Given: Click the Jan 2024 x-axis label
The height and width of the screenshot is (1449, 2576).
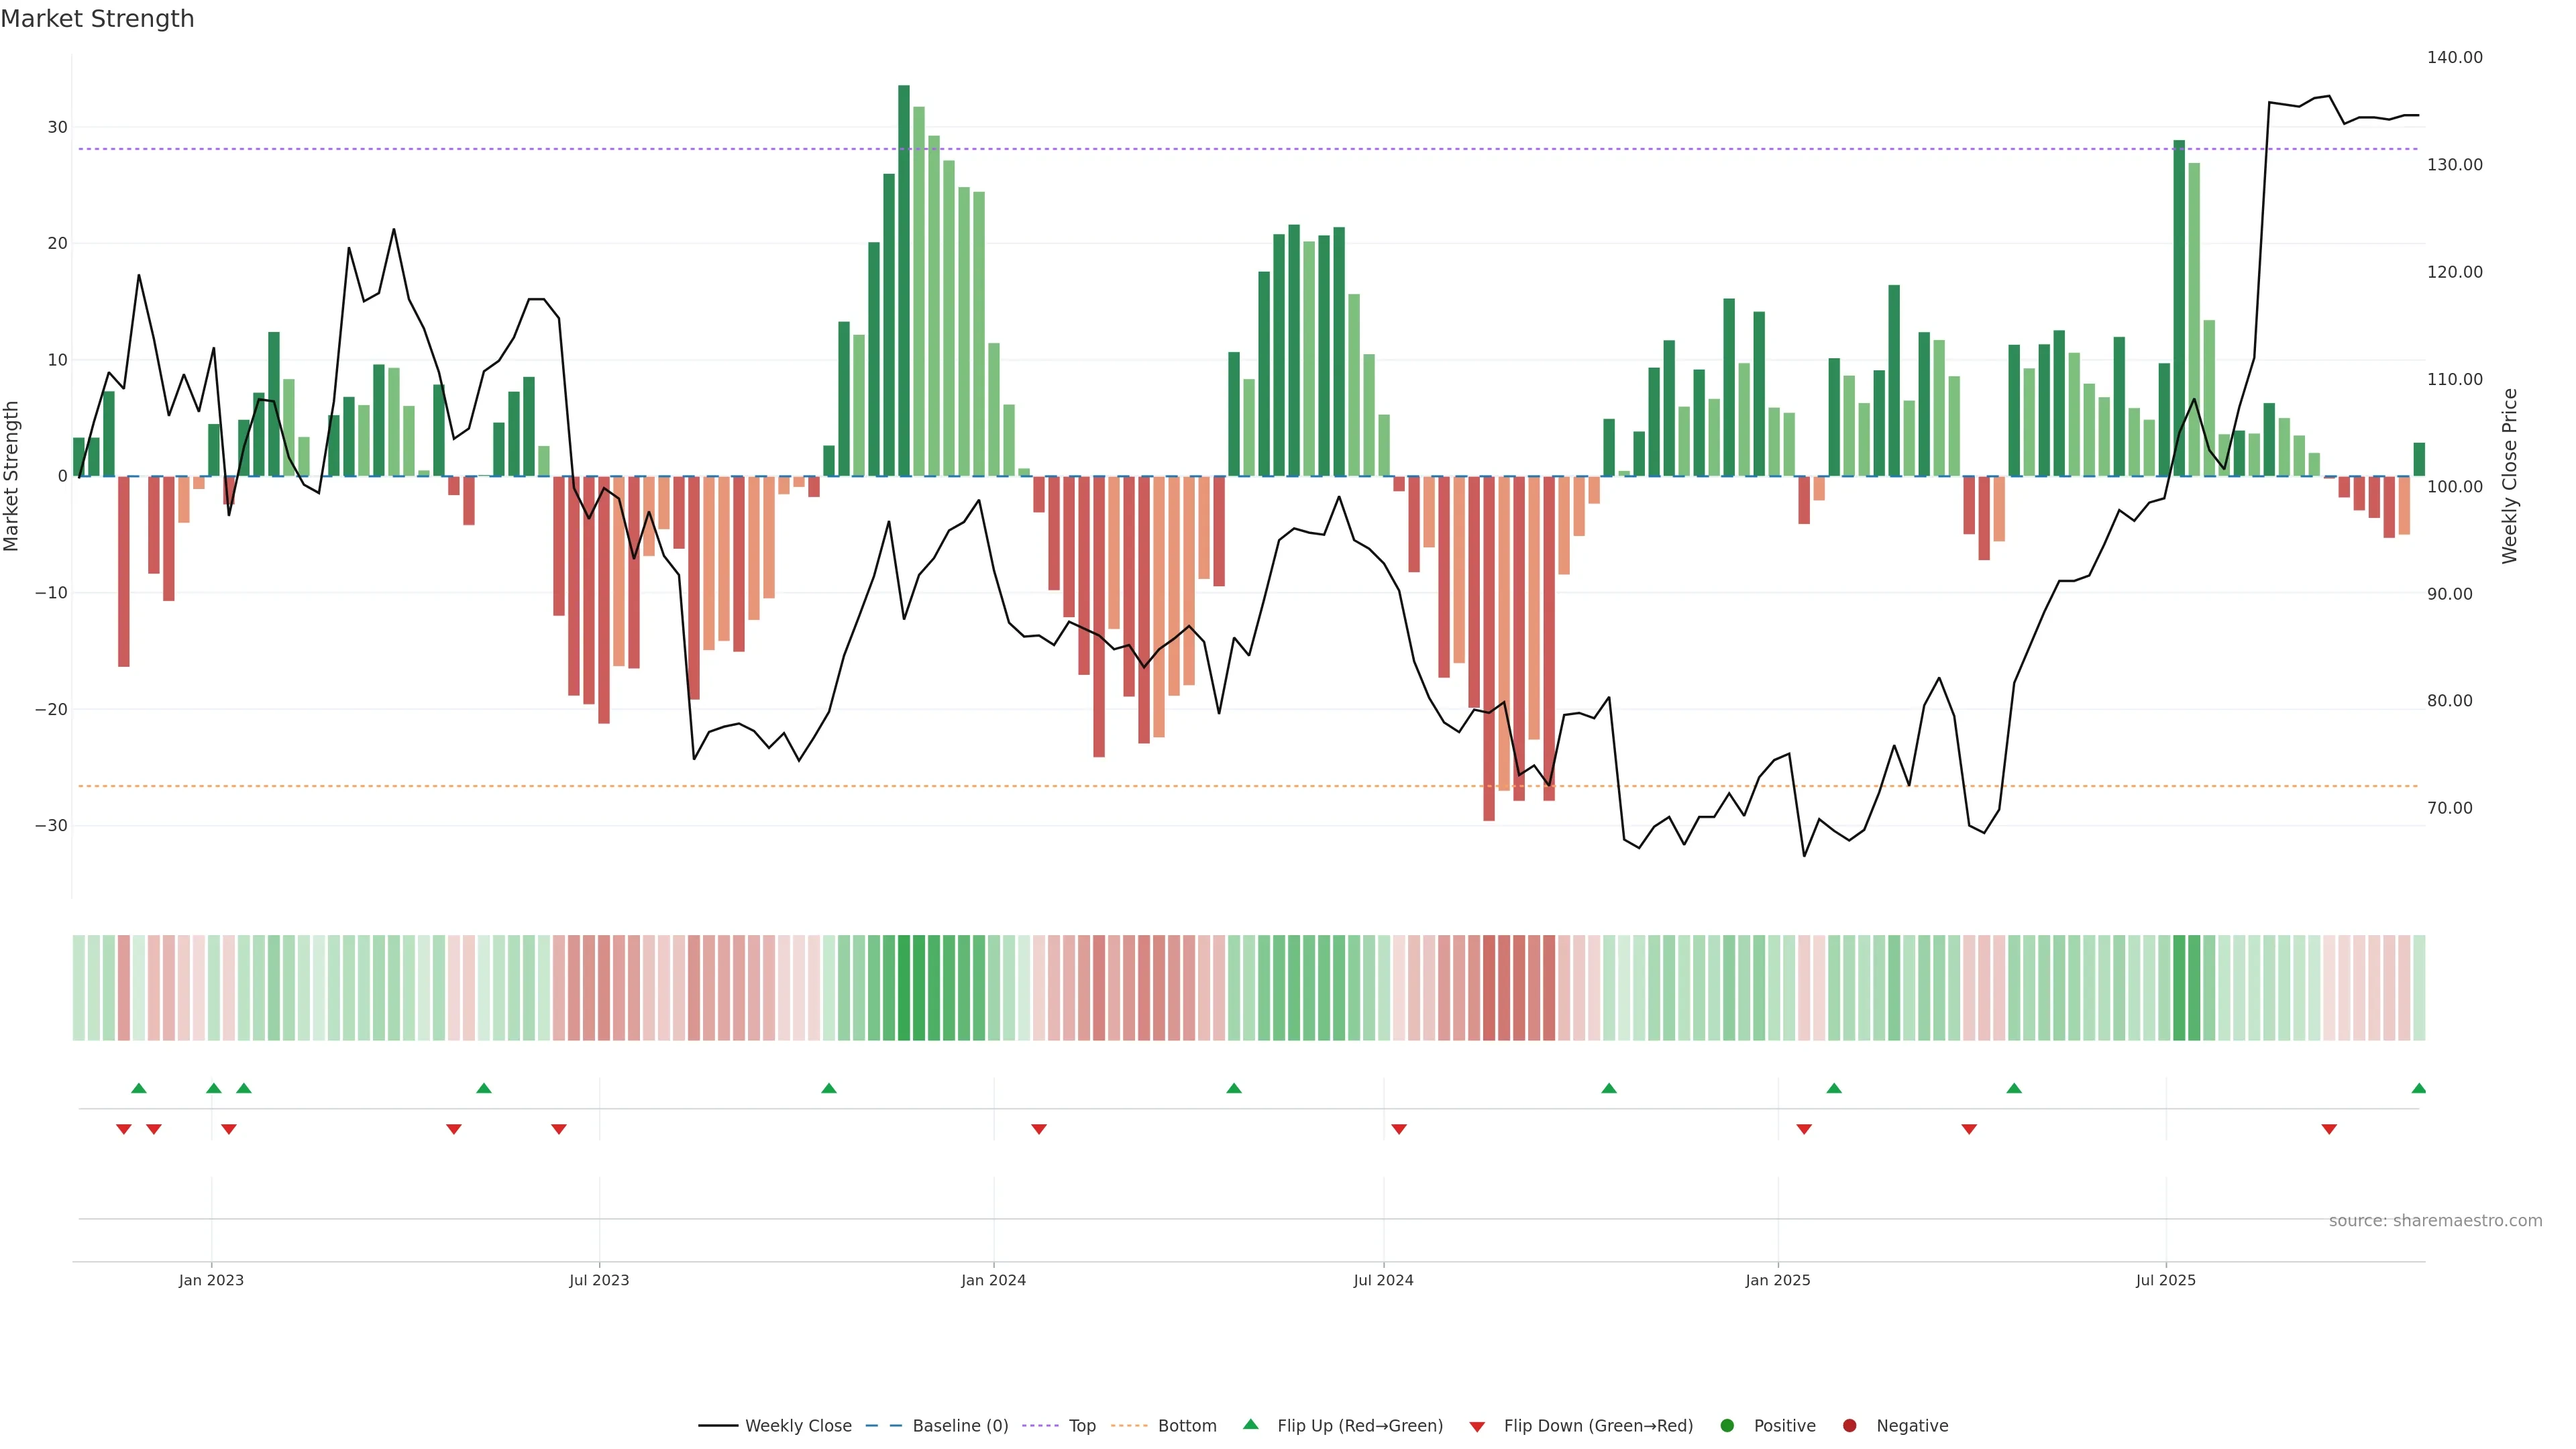Looking at the screenshot, I should 993,1280.
